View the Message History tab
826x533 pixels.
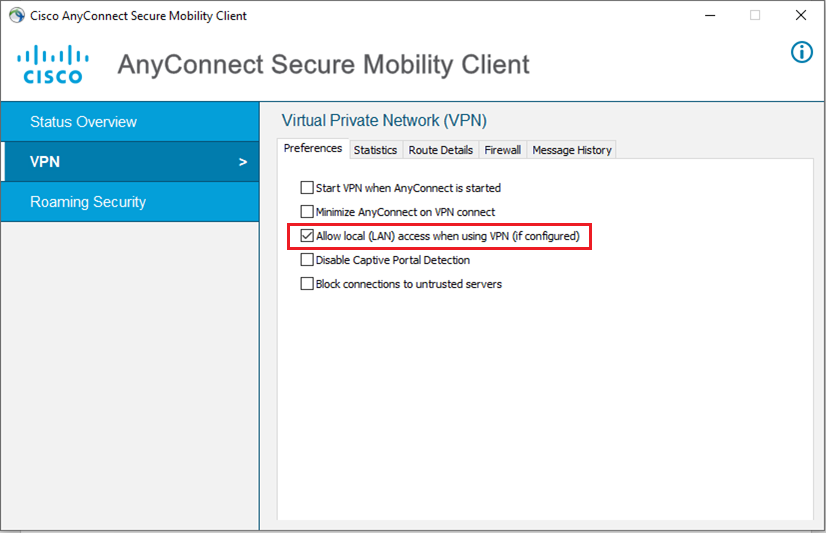coord(571,150)
